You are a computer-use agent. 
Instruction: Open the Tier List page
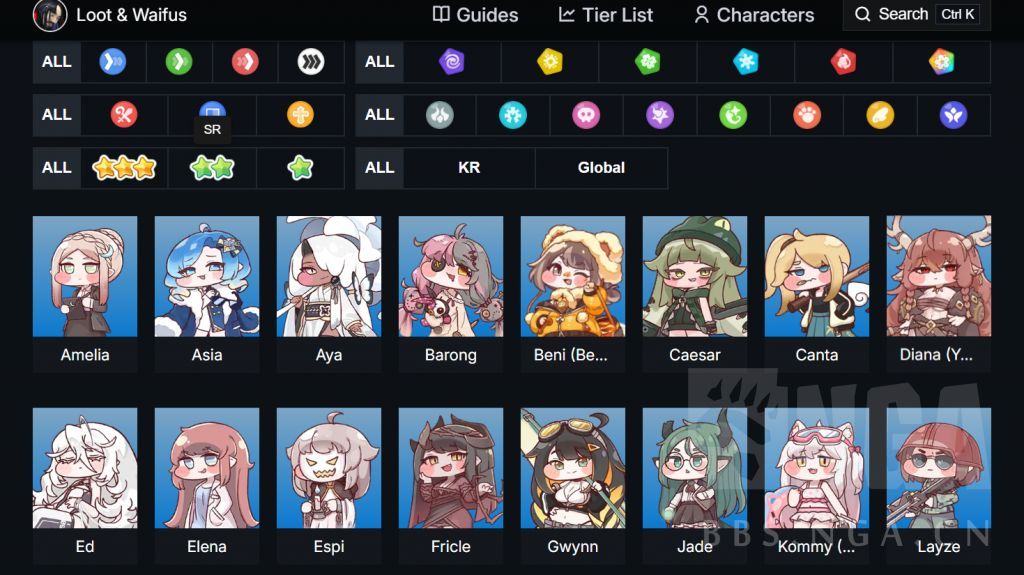(x=605, y=15)
